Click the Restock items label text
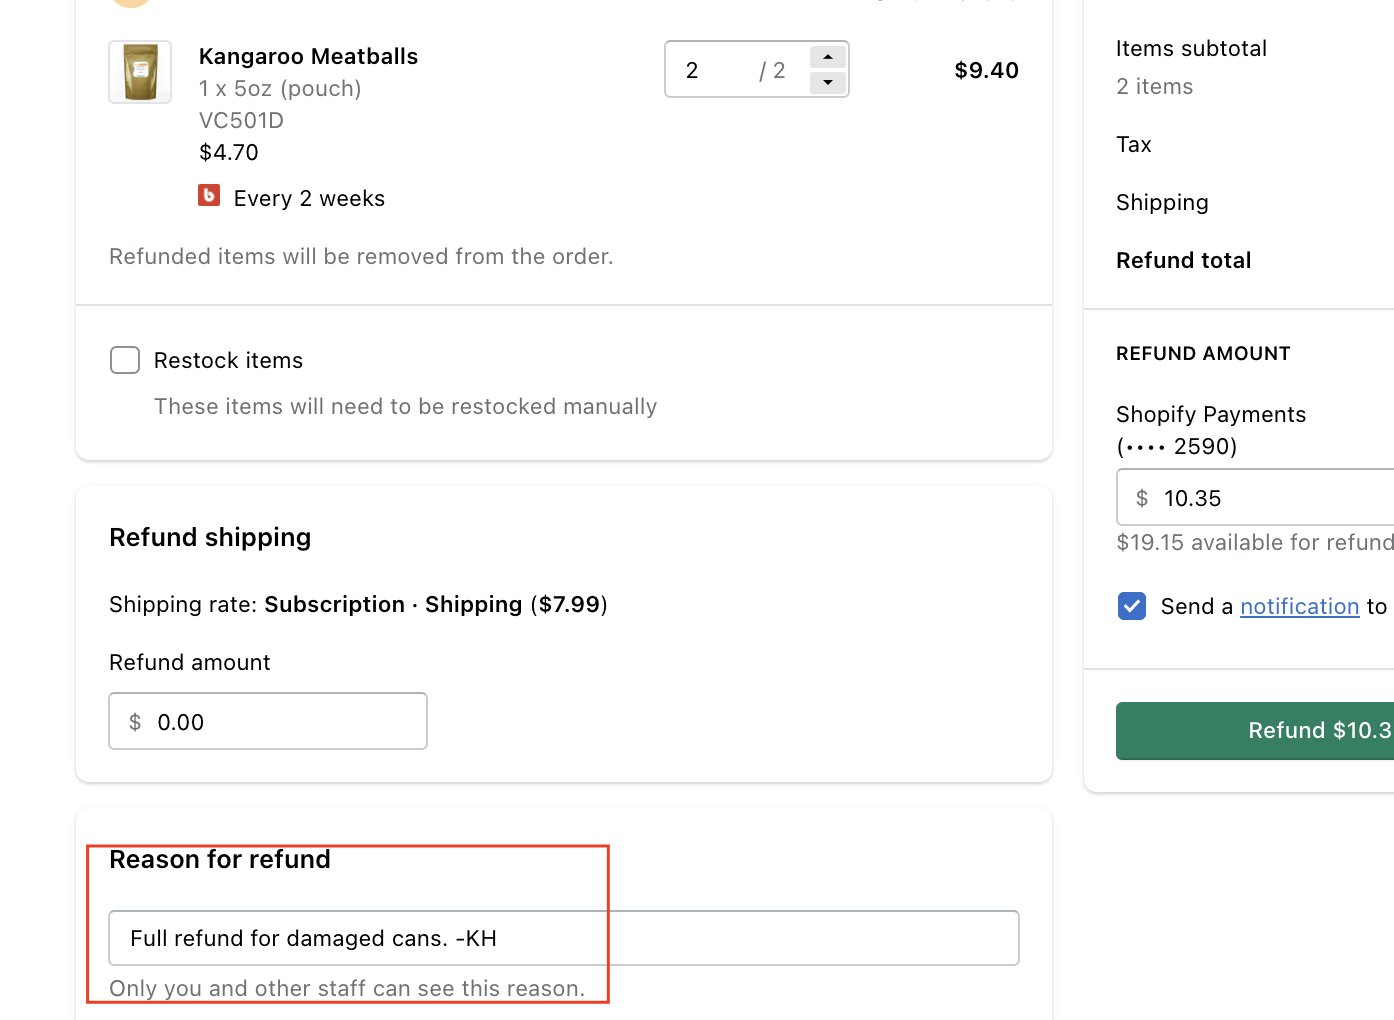The image size is (1394, 1020). [x=228, y=360]
